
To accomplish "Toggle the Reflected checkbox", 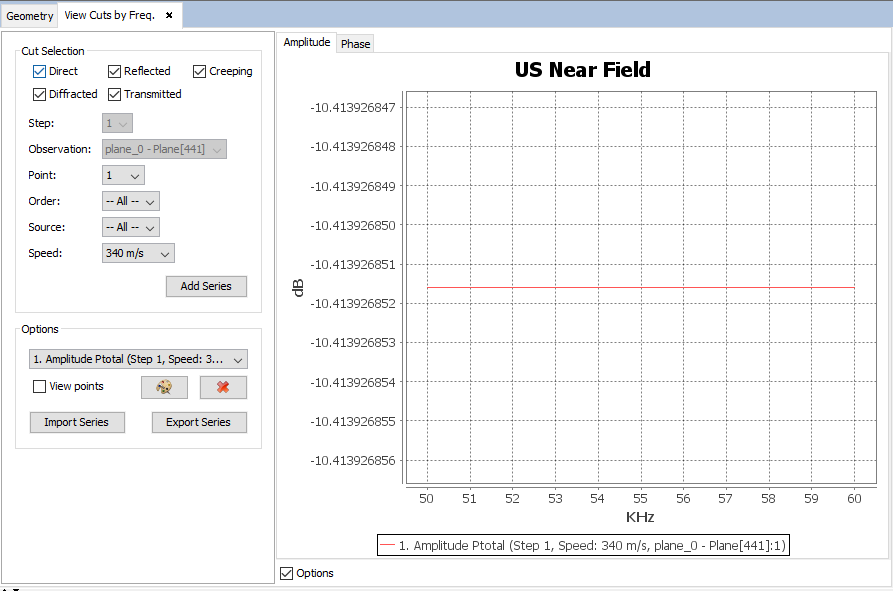I will coord(115,72).
